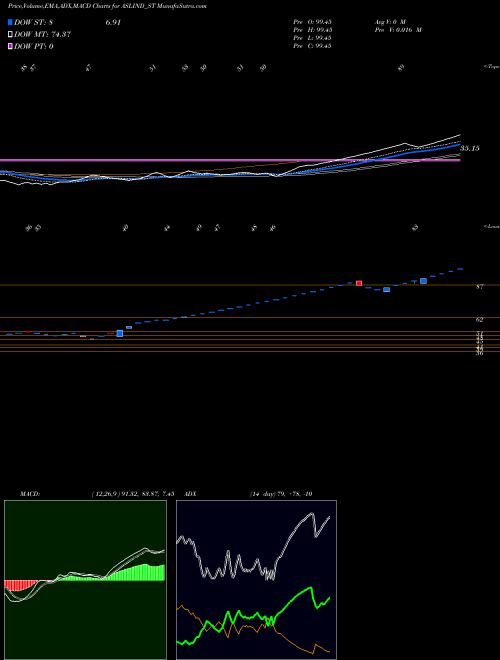Image resolution: width=500 pixels, height=660 pixels.
Task: Click the 87 price level label
Action: coord(479,287)
